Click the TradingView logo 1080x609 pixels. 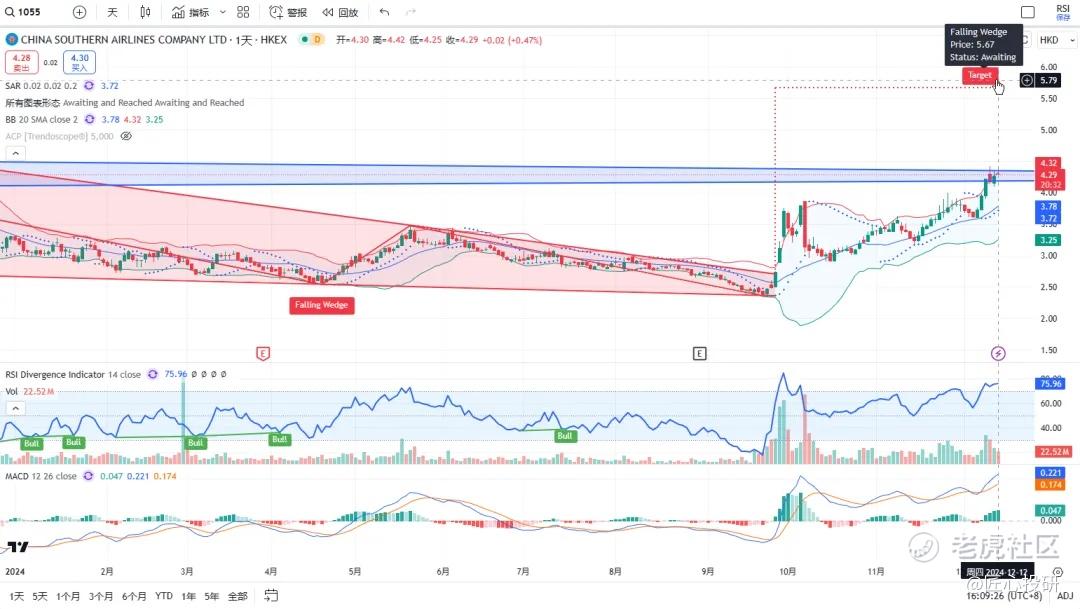pos(18,547)
